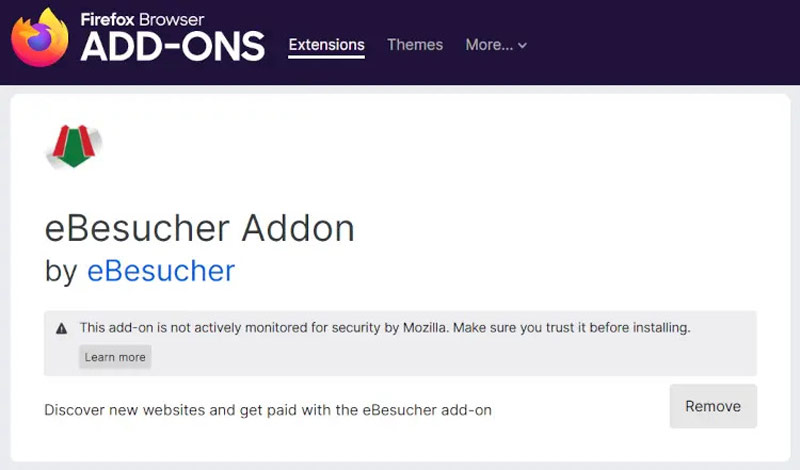Click the ADD-ONS wordmark
The image size is (800, 470).
[x=173, y=46]
